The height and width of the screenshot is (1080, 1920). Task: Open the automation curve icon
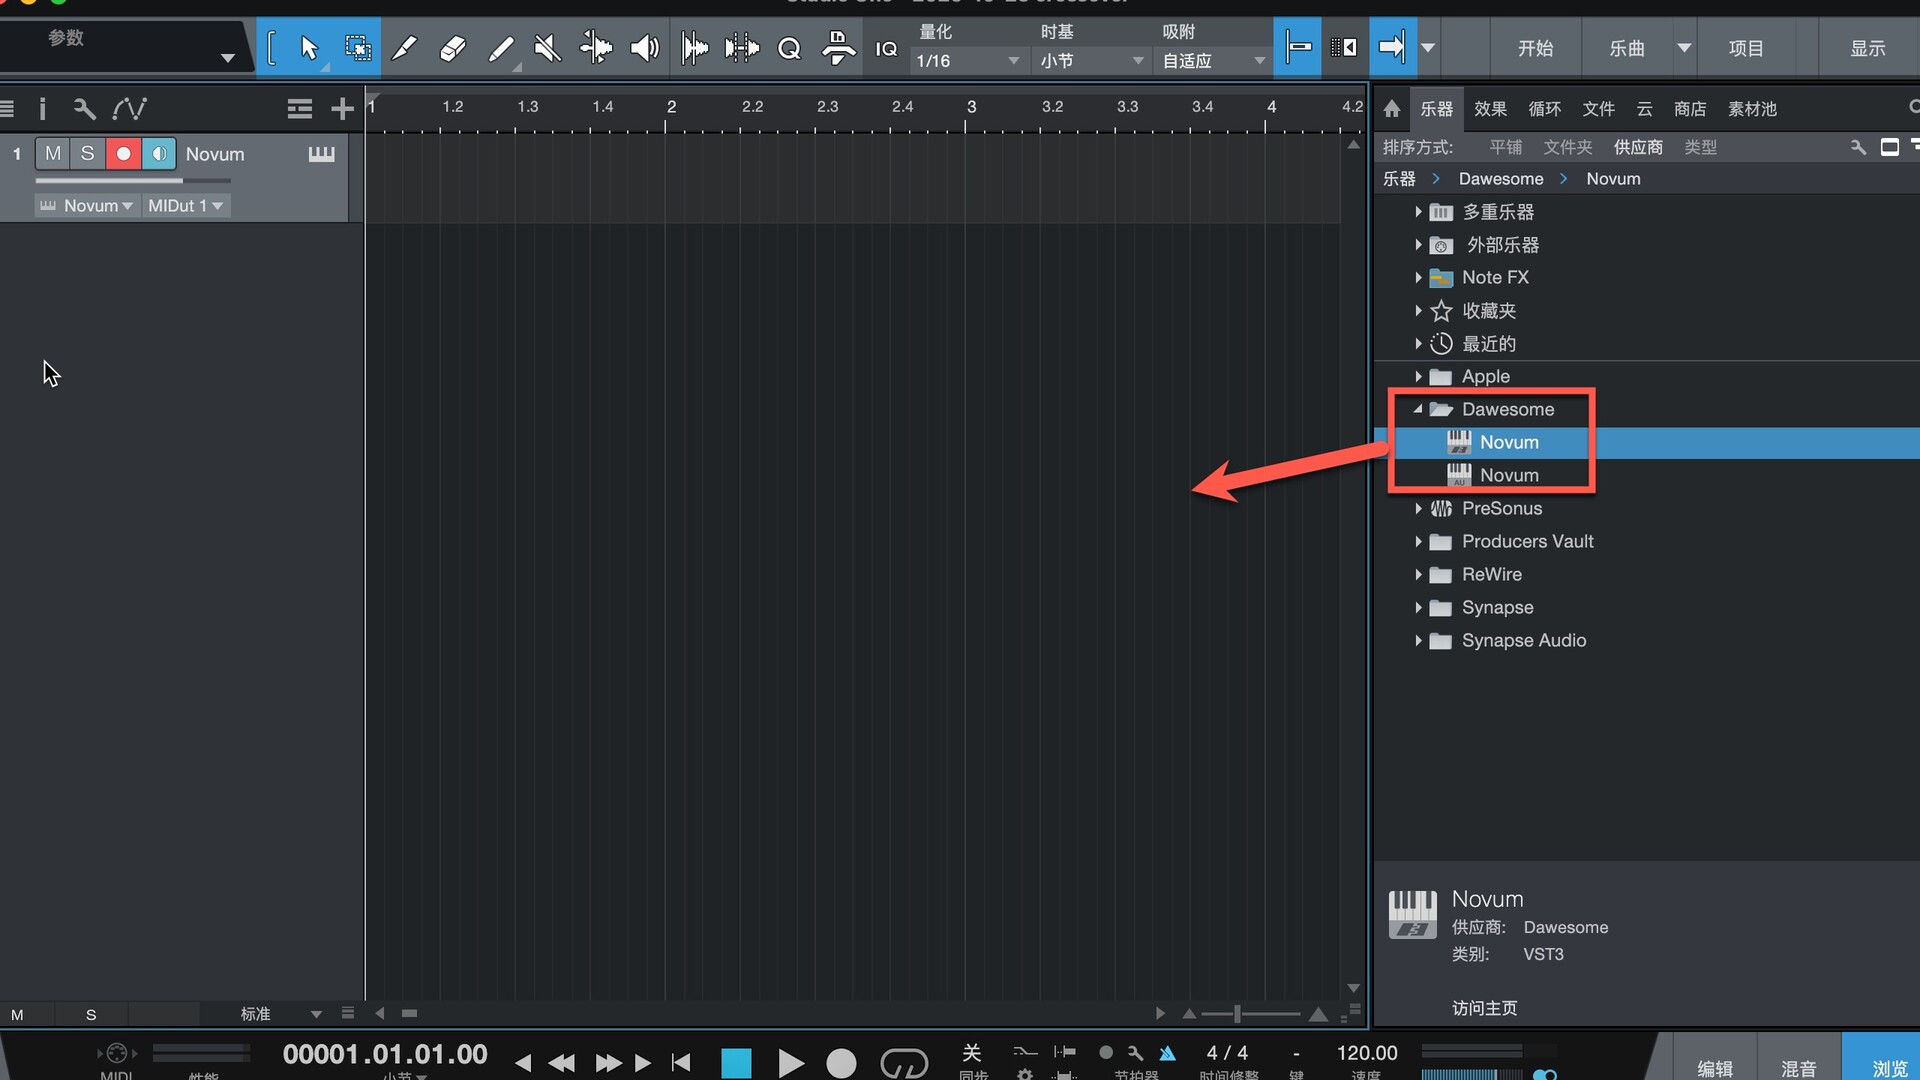[129, 108]
